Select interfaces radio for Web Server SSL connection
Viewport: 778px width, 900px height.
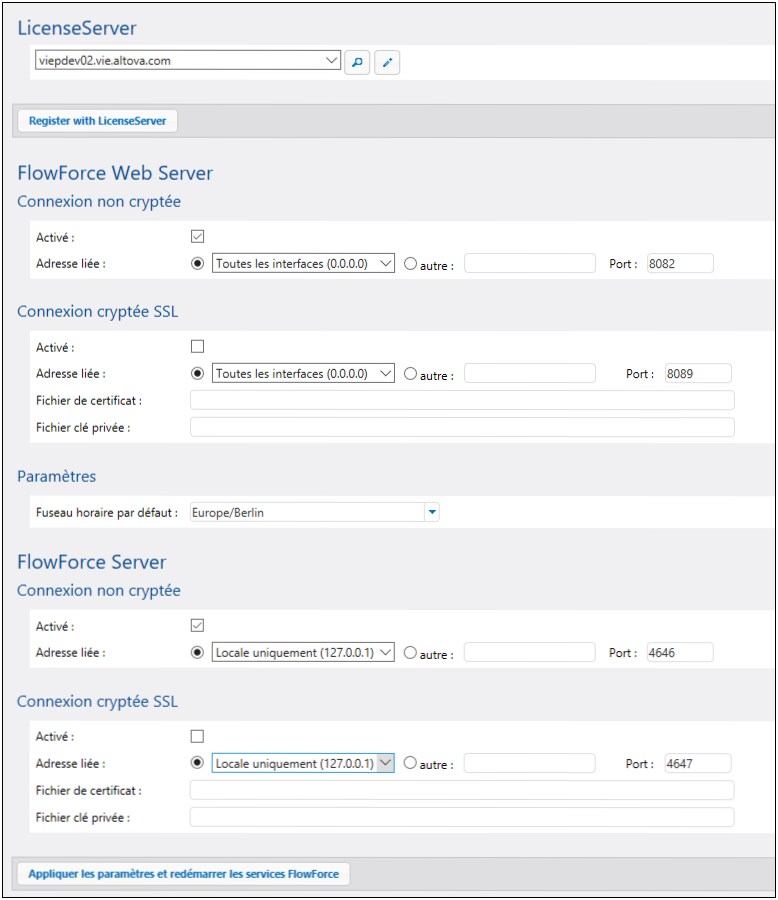click(x=197, y=374)
